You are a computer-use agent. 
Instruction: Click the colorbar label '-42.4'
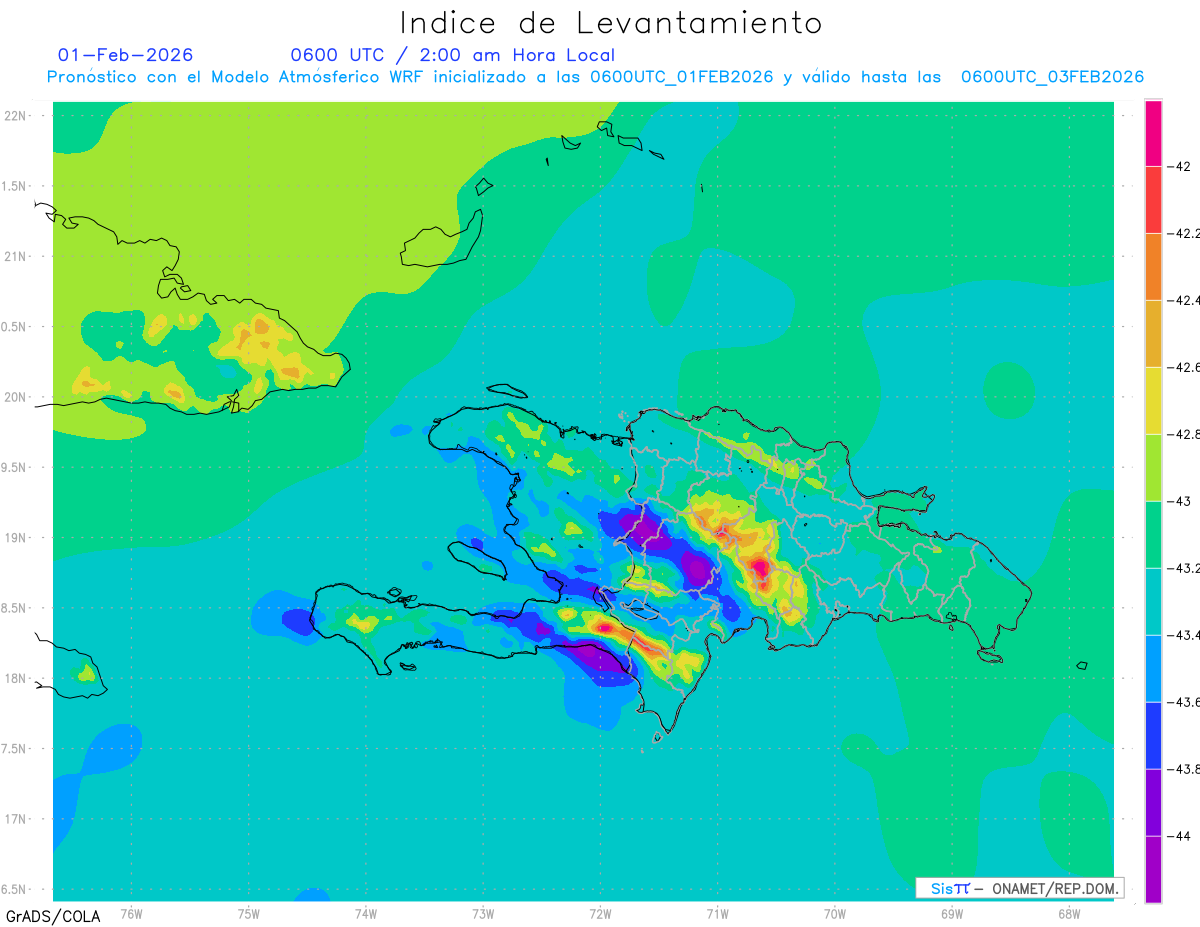pyautogui.click(x=1183, y=300)
